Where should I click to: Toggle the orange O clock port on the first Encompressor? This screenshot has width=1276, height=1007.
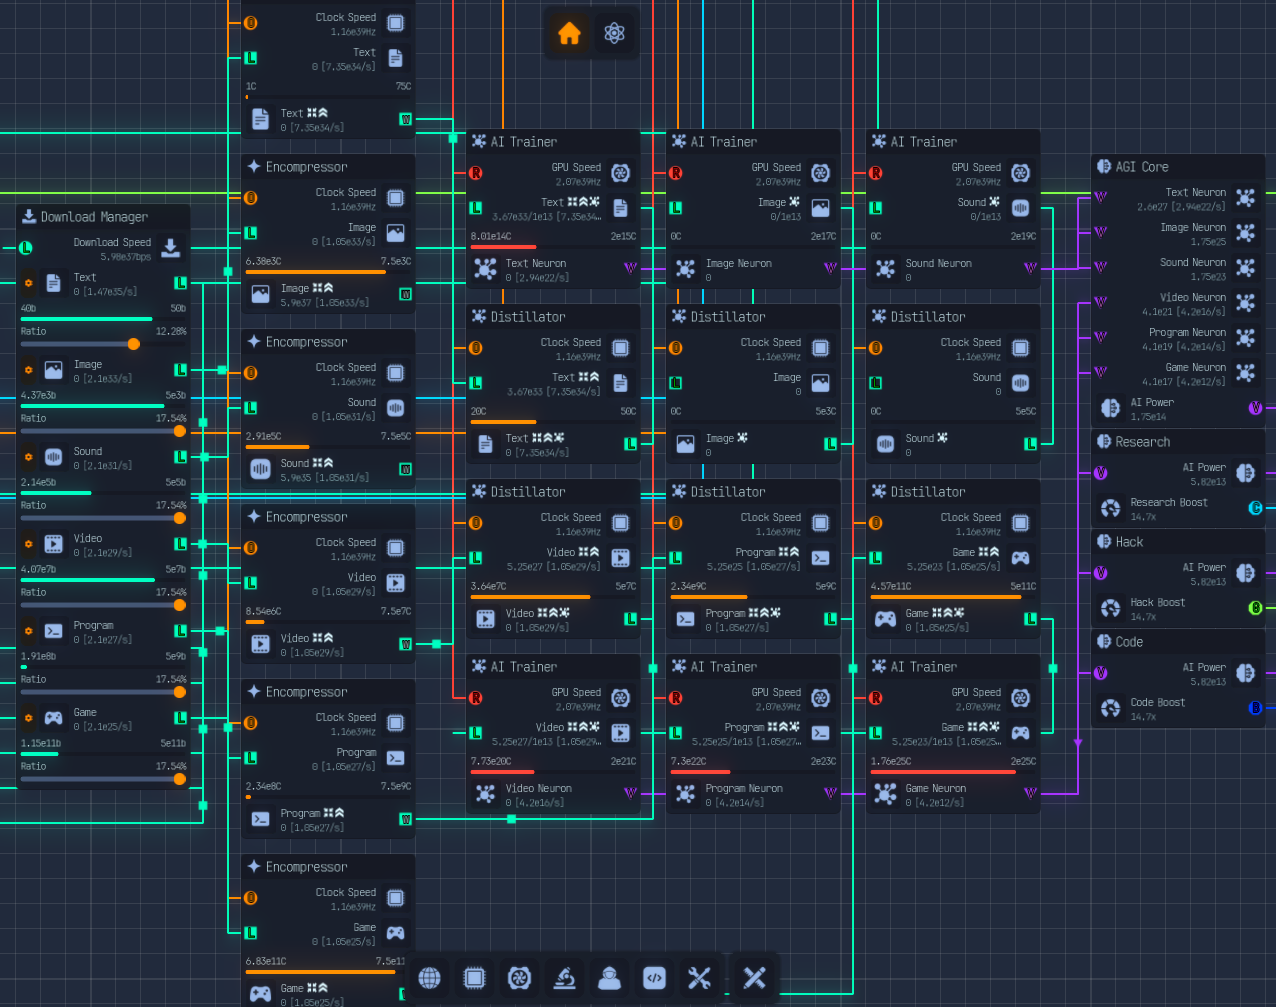click(x=250, y=198)
